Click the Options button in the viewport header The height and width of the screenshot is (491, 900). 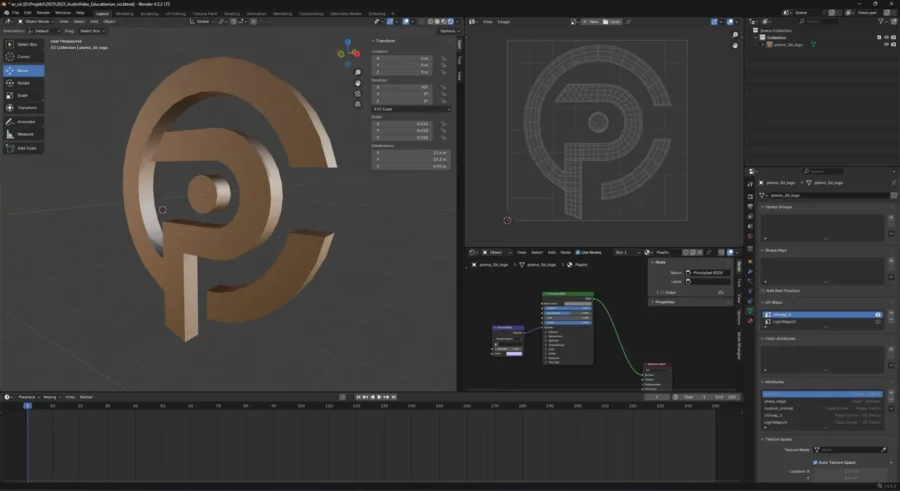click(447, 31)
